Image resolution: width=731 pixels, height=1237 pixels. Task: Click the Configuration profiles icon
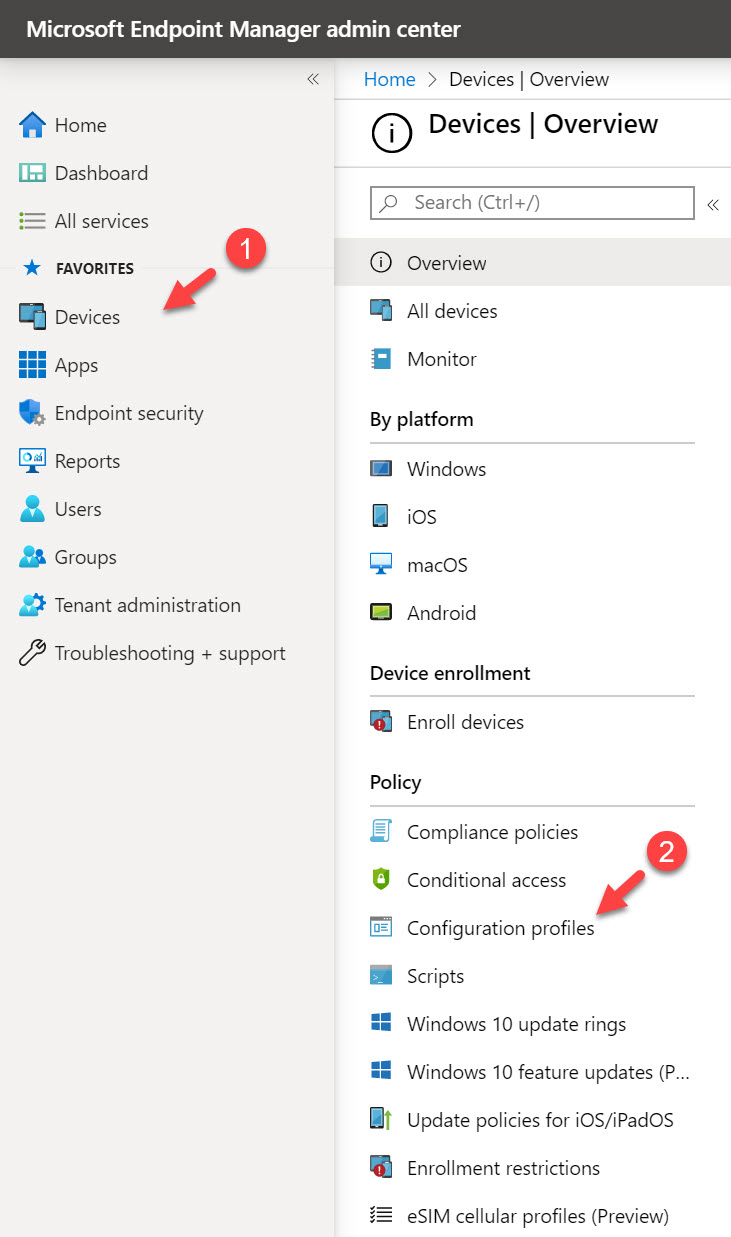click(x=381, y=928)
